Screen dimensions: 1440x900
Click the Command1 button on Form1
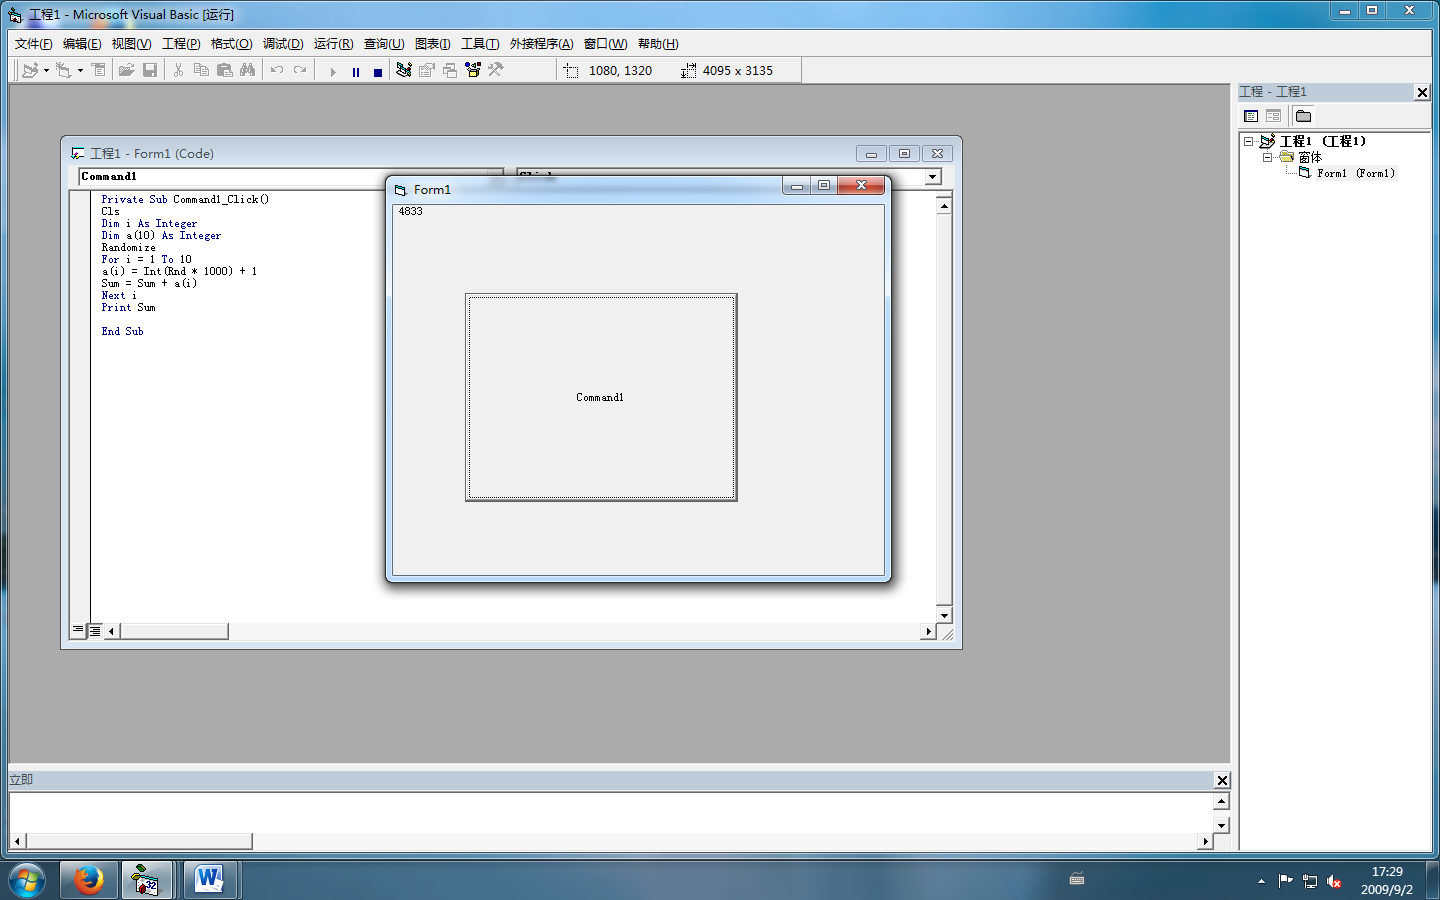click(x=601, y=397)
